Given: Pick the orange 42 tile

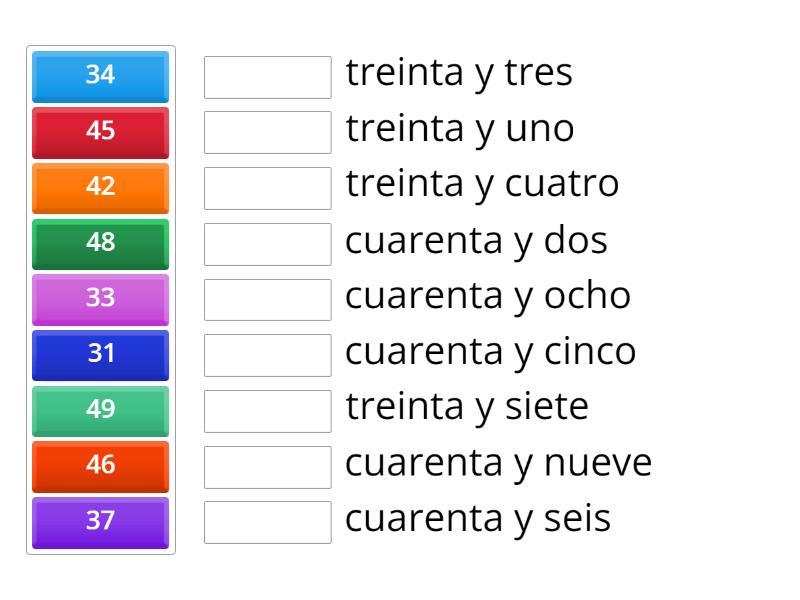Looking at the screenshot, I should point(100,187).
